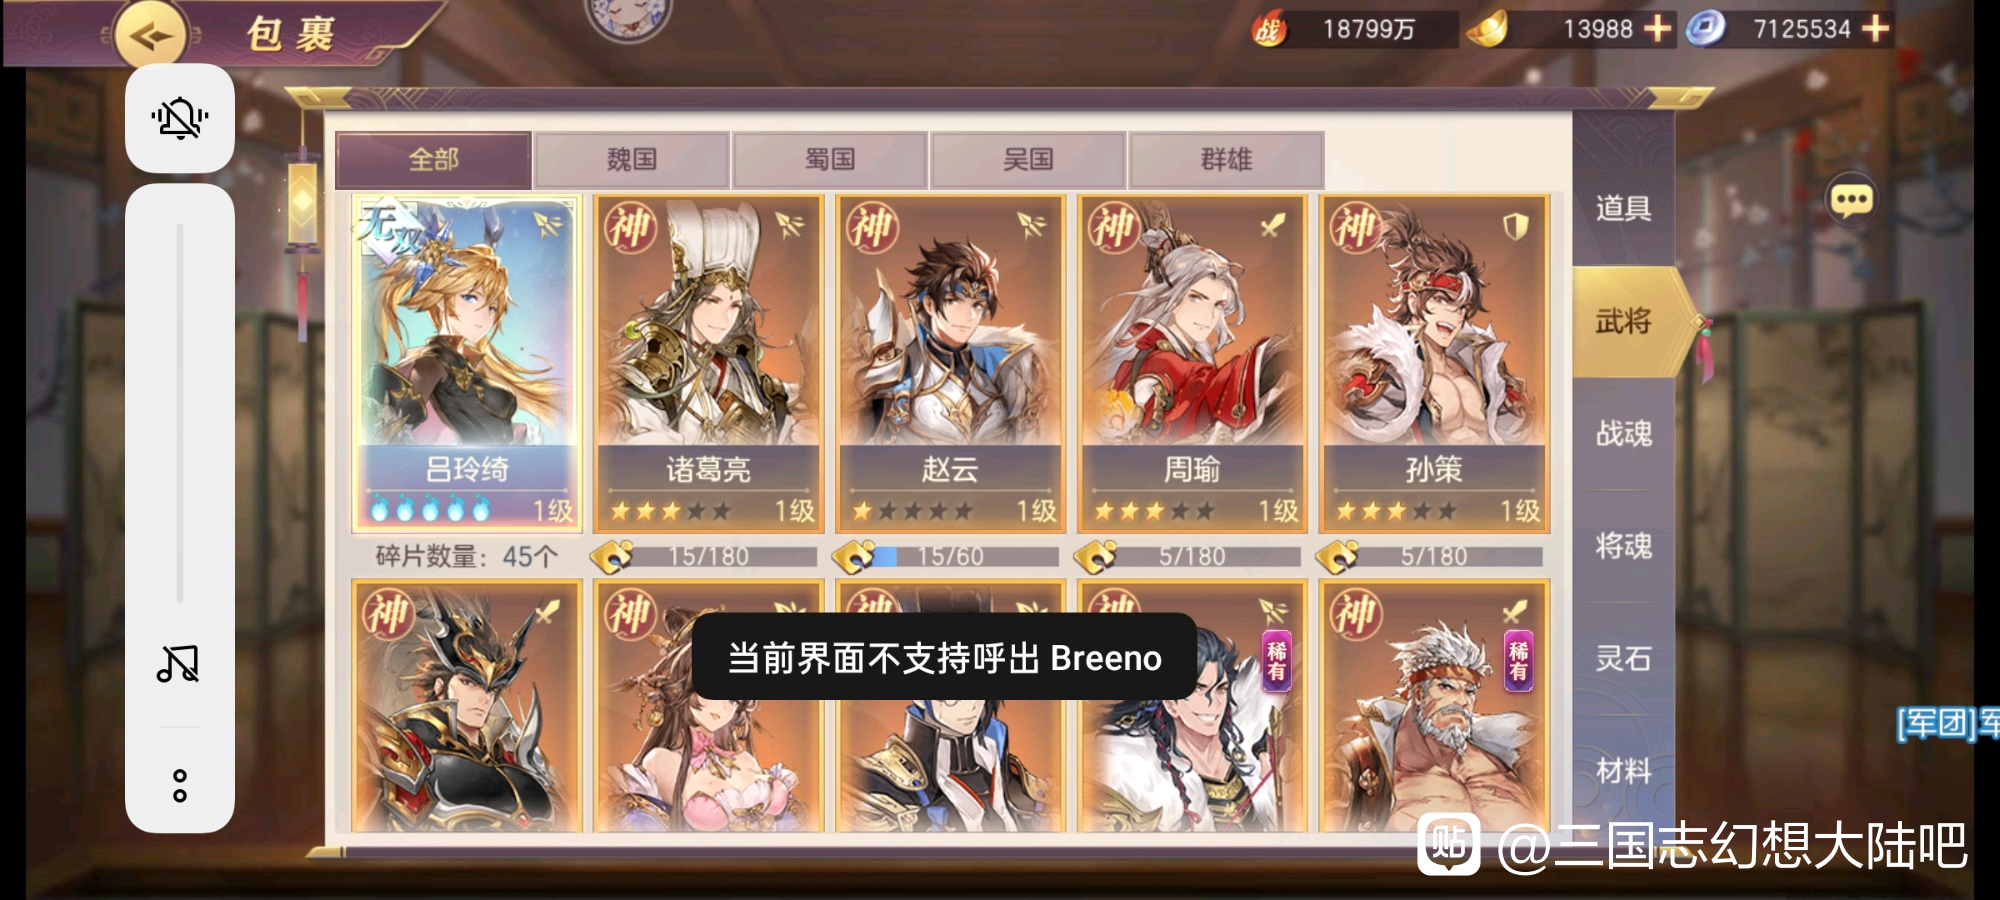Image resolution: width=2000 pixels, height=900 pixels.
Task: Click the blue coin currency icon
Action: 1706,28
